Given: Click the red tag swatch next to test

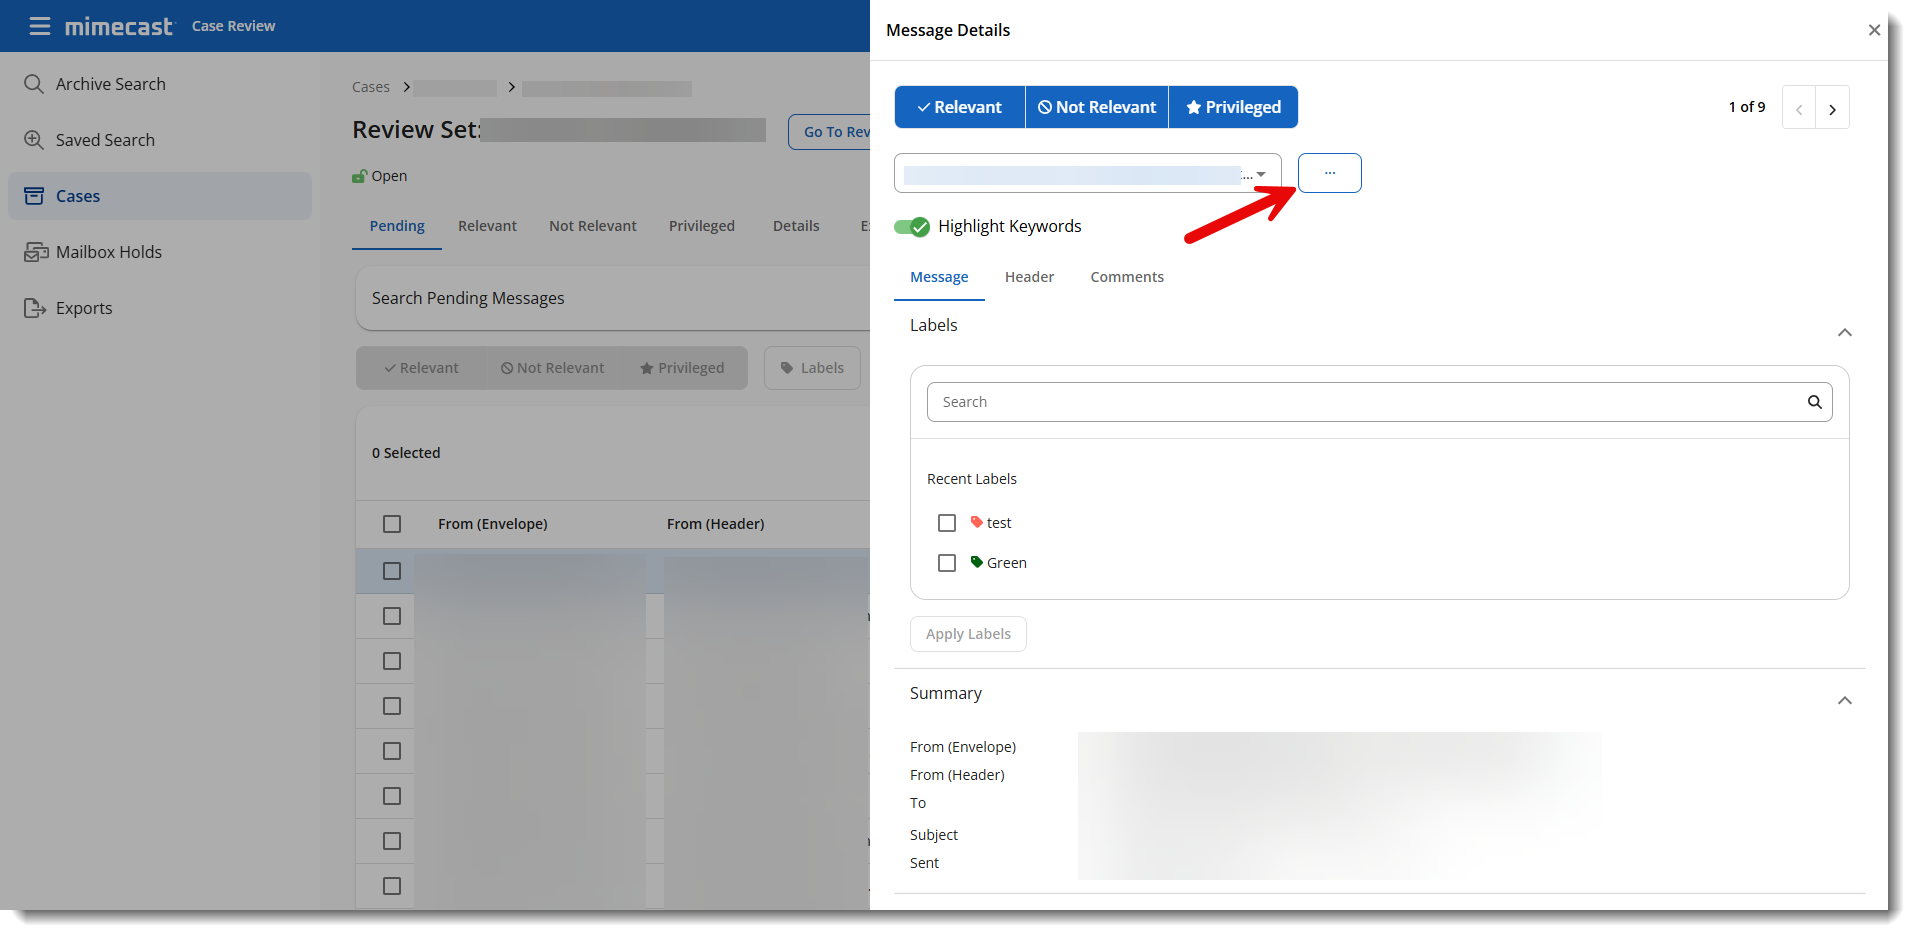Looking at the screenshot, I should click(977, 522).
